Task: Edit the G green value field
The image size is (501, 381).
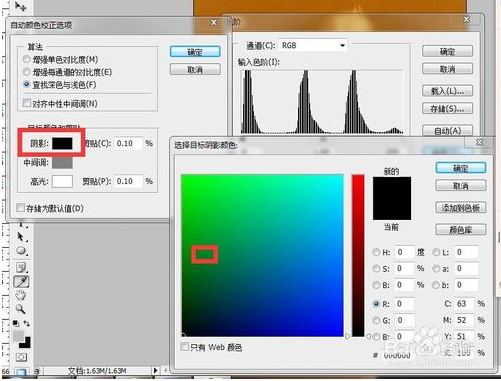Action: pyautogui.click(x=404, y=320)
